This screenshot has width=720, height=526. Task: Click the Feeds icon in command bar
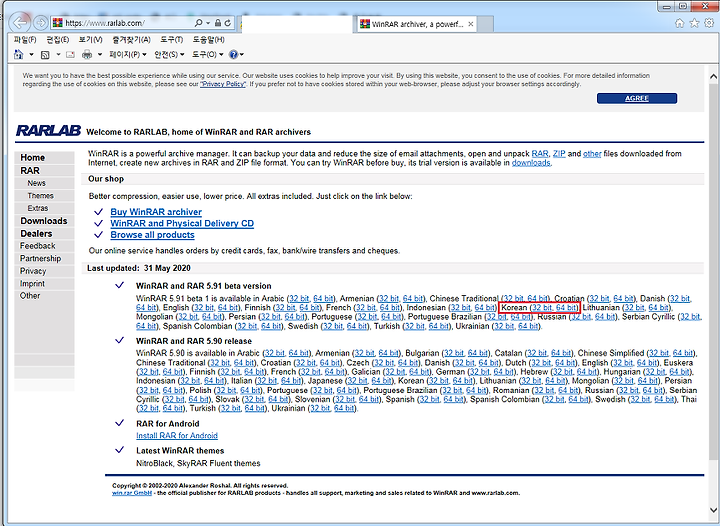pos(45,55)
